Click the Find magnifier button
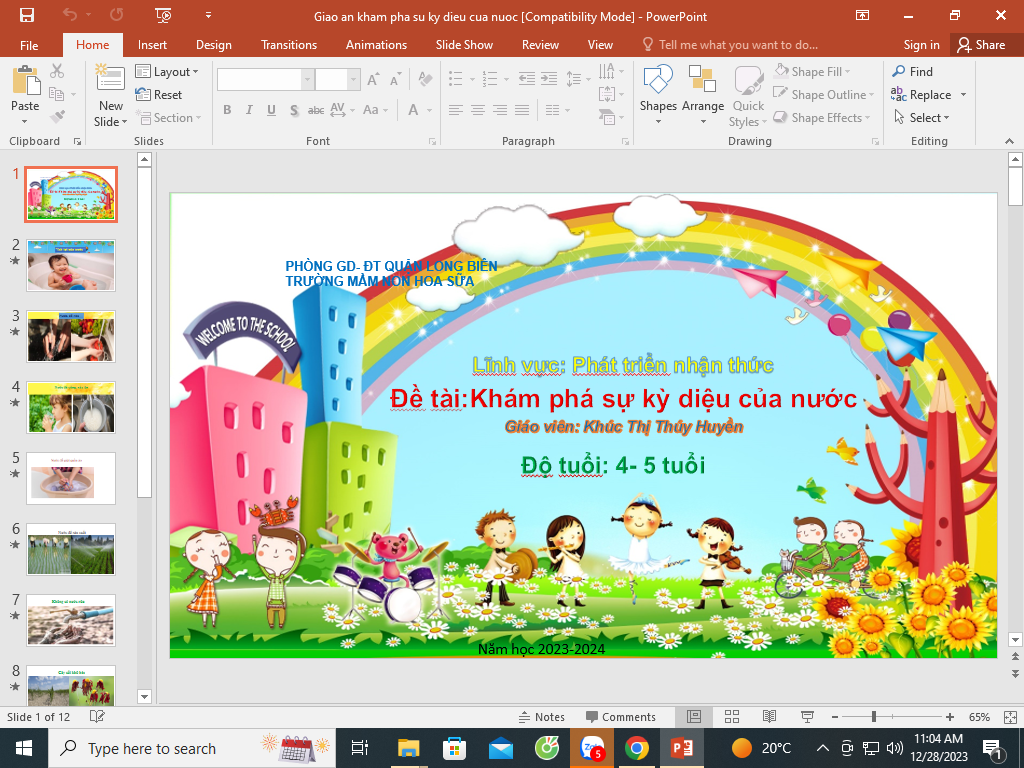The height and width of the screenshot is (768, 1024). click(912, 72)
